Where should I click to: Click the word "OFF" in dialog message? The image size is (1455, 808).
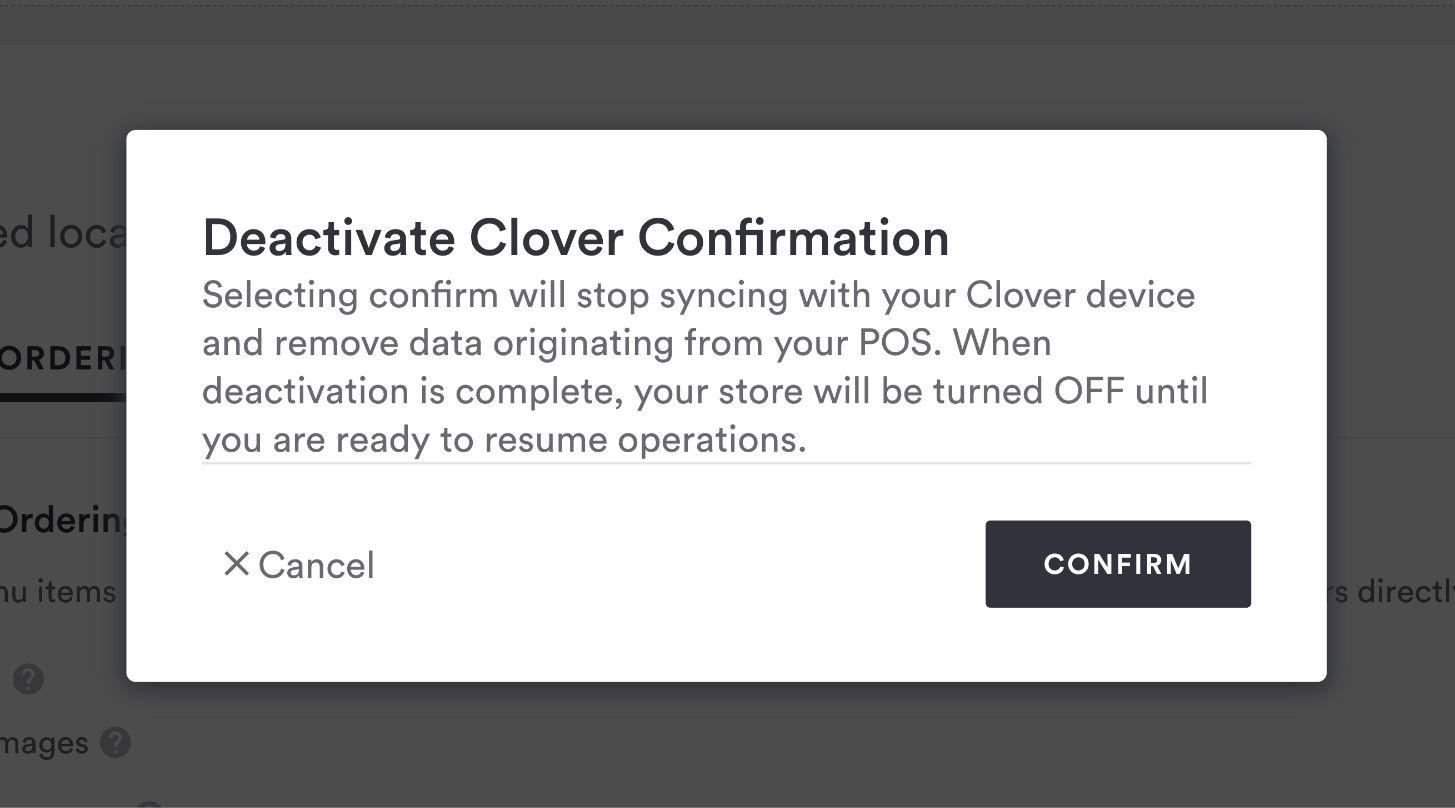tap(1089, 391)
